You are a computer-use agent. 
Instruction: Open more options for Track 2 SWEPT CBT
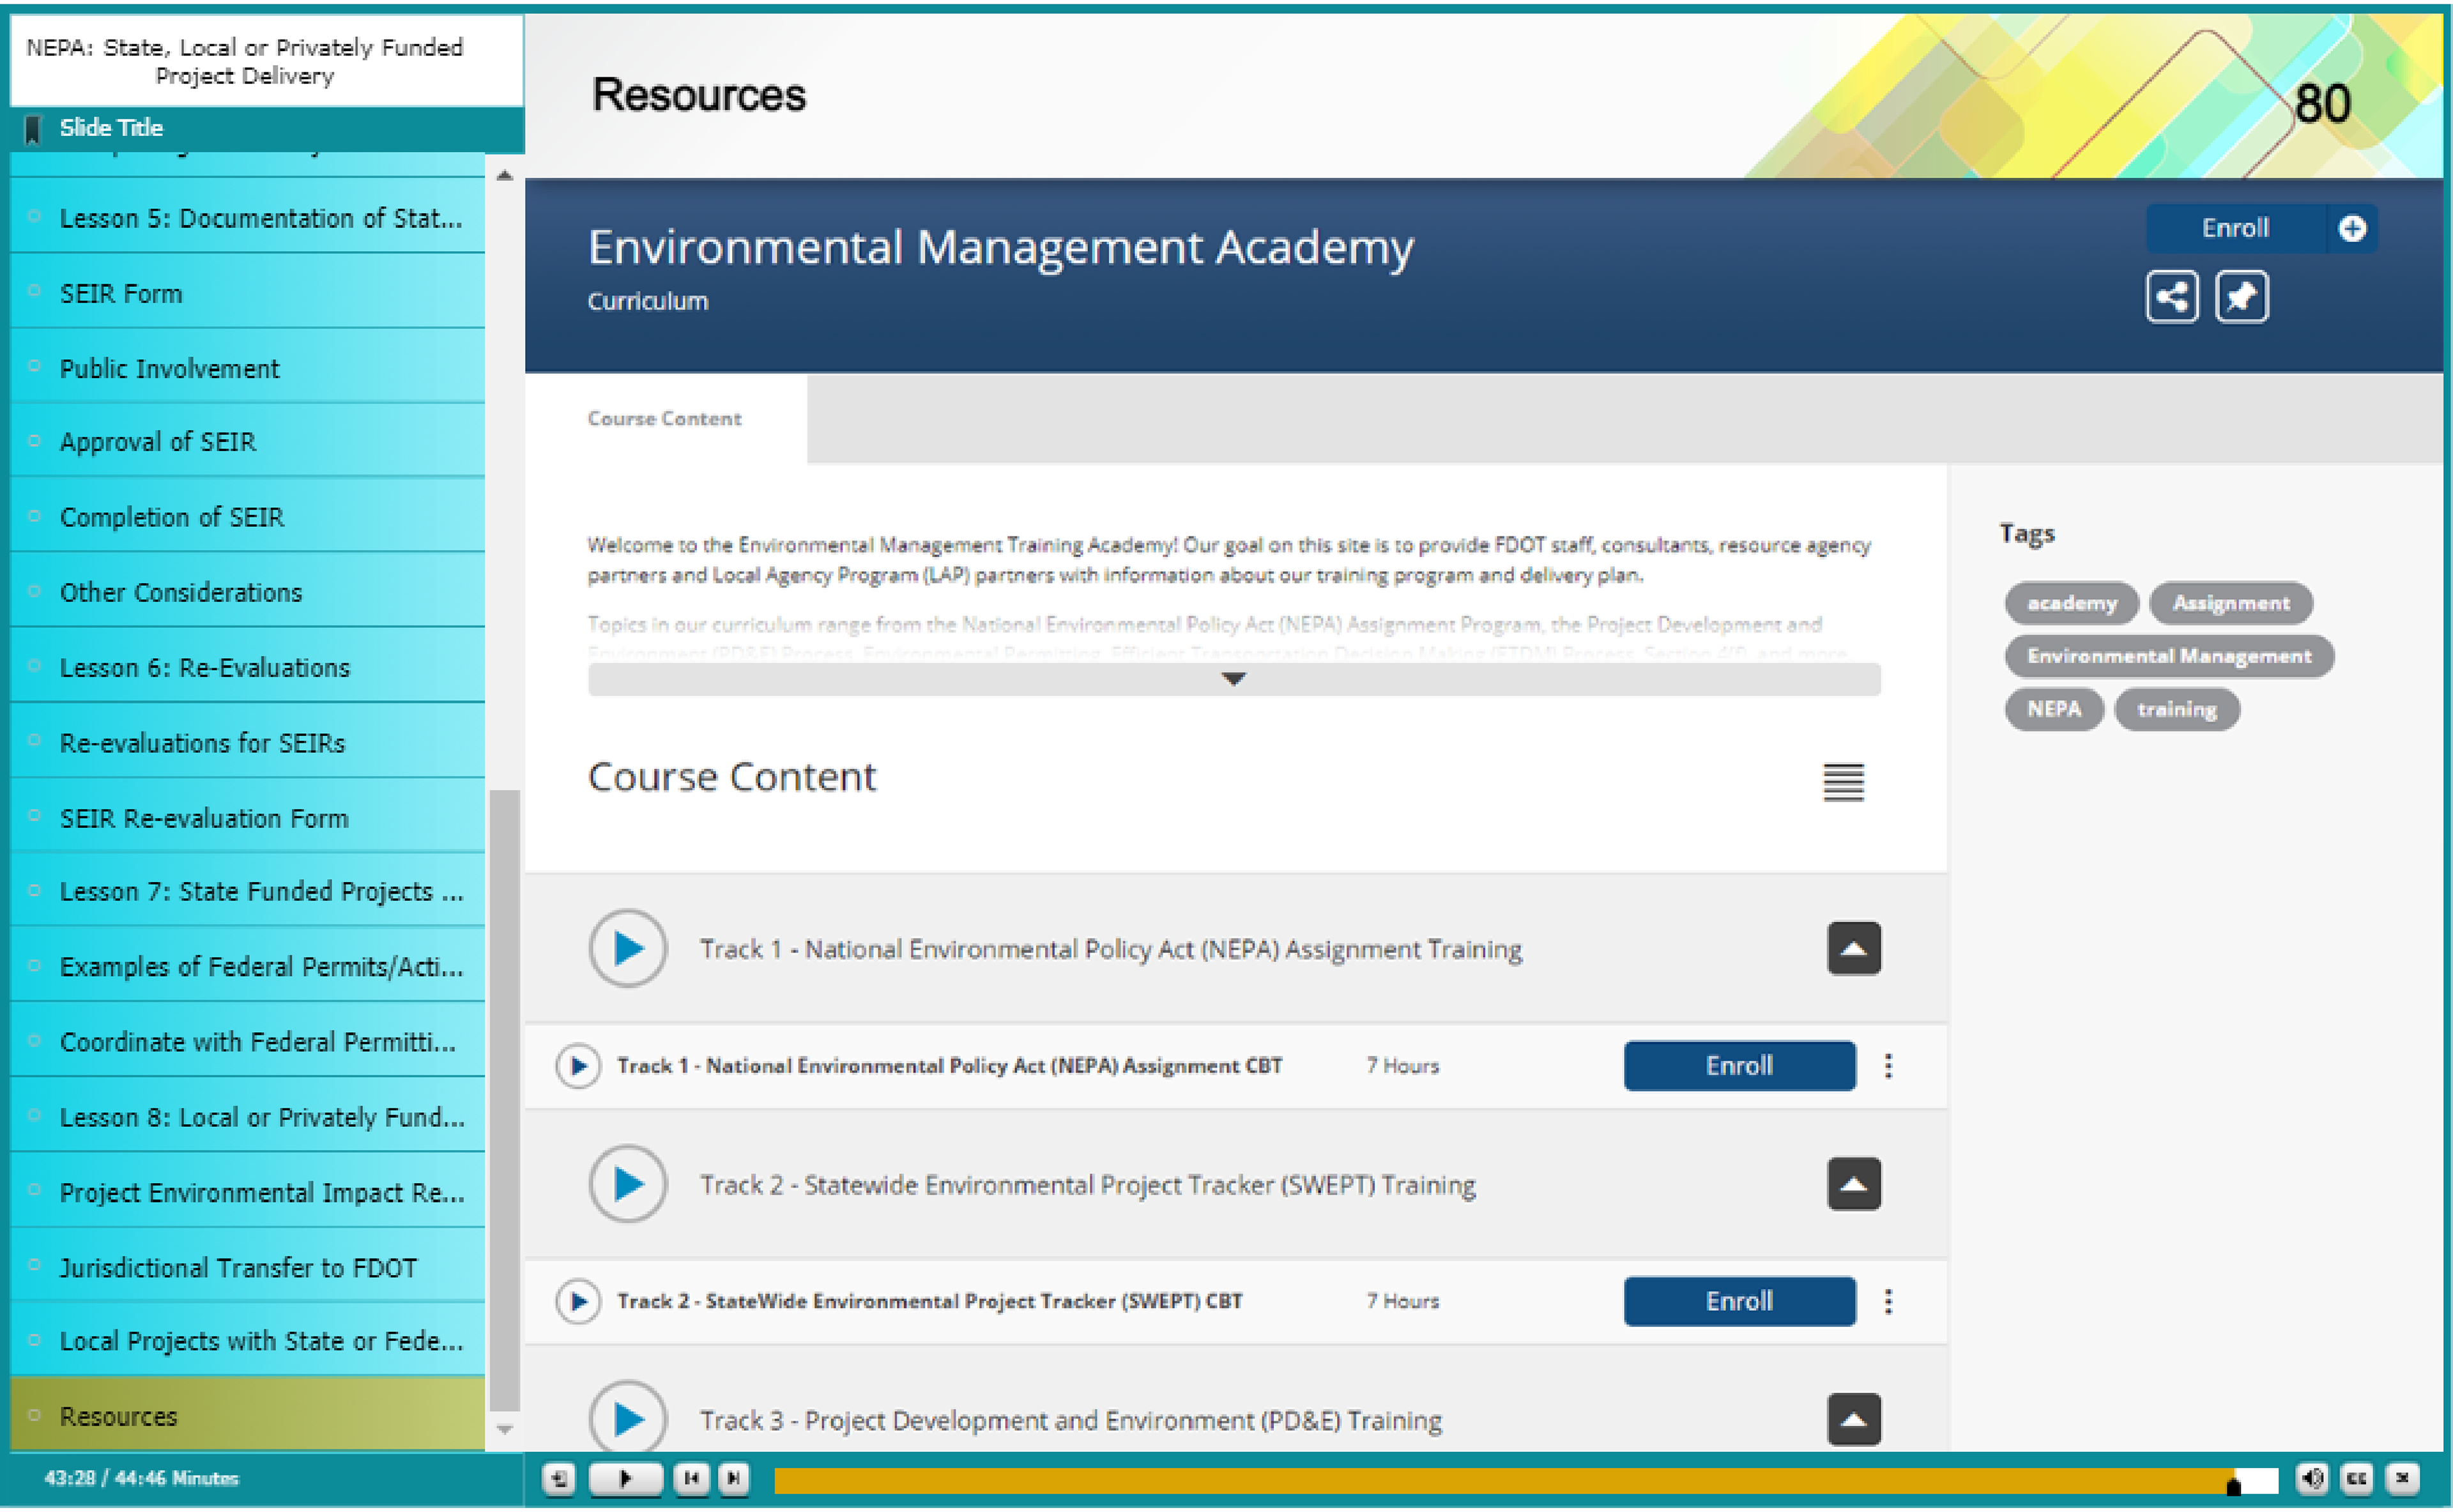pos(1888,1301)
